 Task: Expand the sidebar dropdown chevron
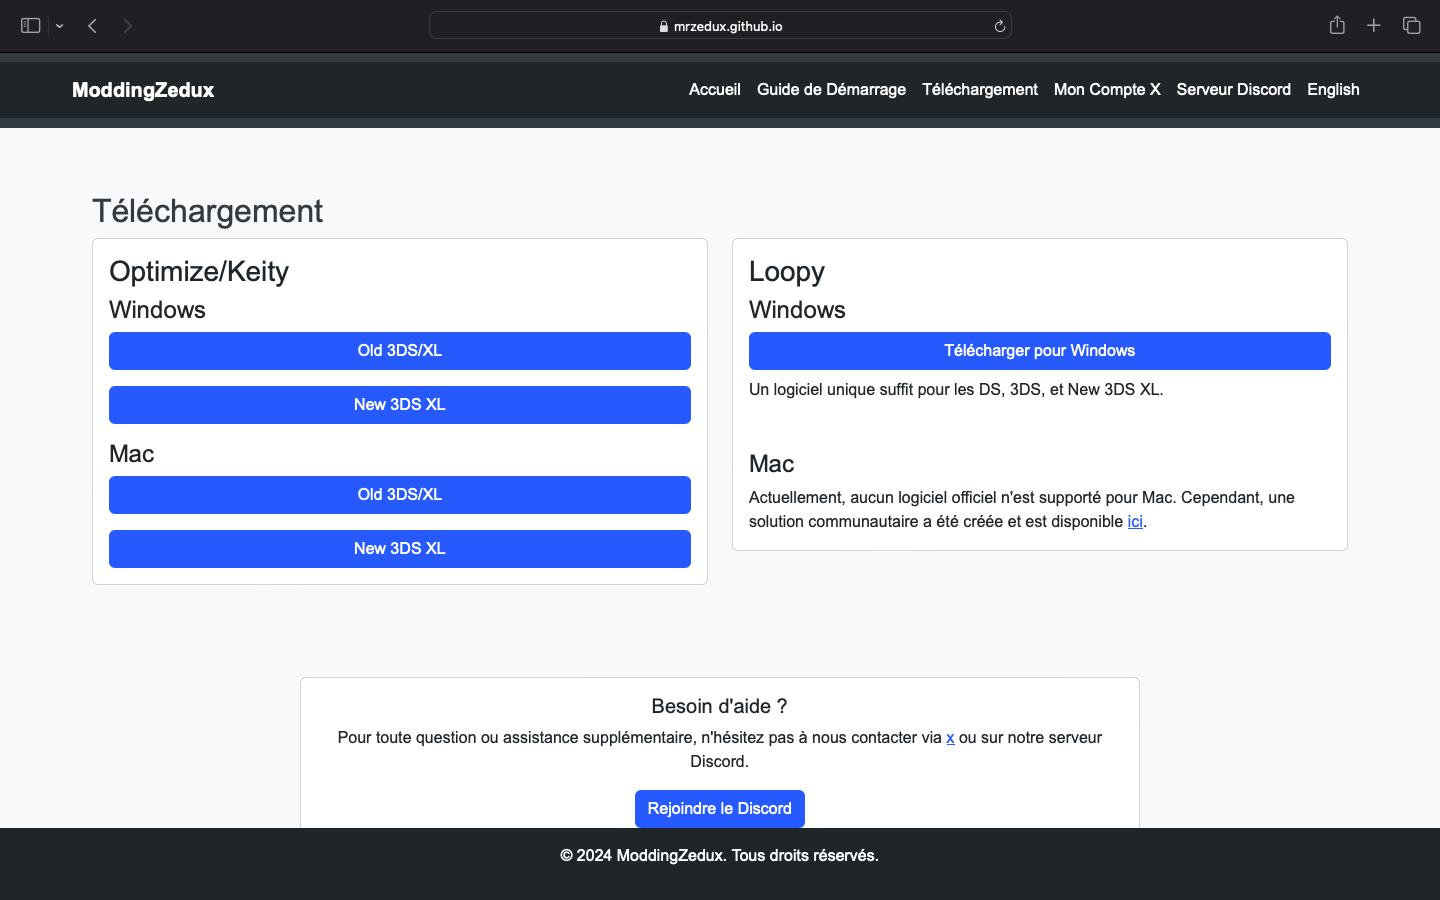click(60, 26)
